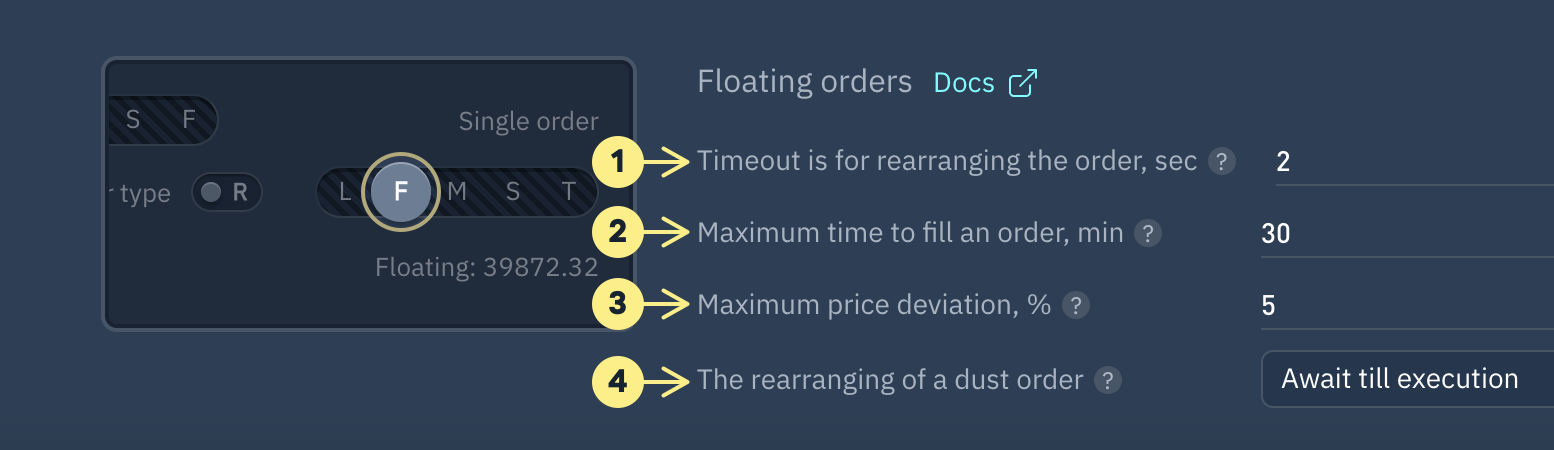Viewport: 1554px width, 450px height.
Task: Click the yellow number 1 annotation marker
Action: coord(618,161)
